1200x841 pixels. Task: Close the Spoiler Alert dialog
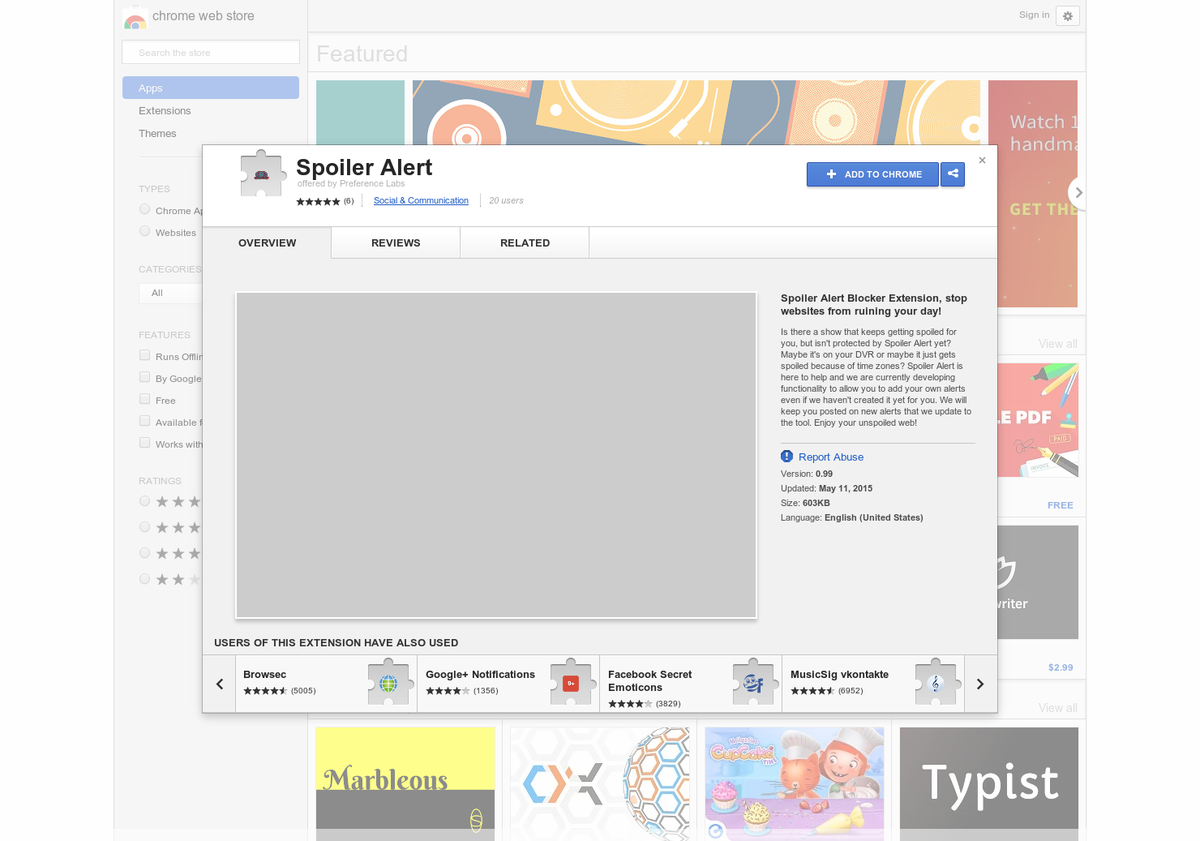click(982, 160)
